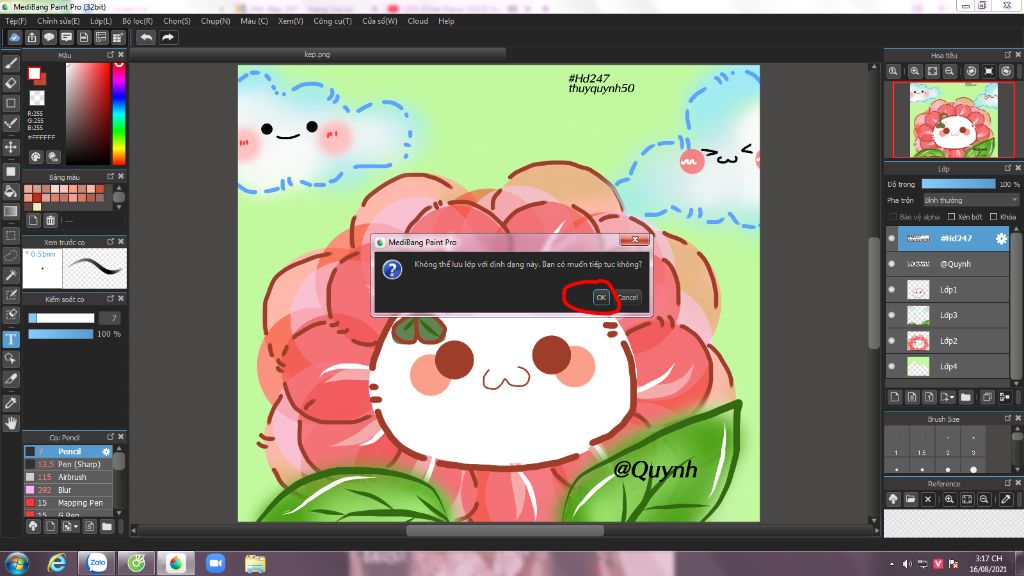Tick the Bảo vệ alpha checkbox
This screenshot has height=576, width=1024.
tap(893, 217)
